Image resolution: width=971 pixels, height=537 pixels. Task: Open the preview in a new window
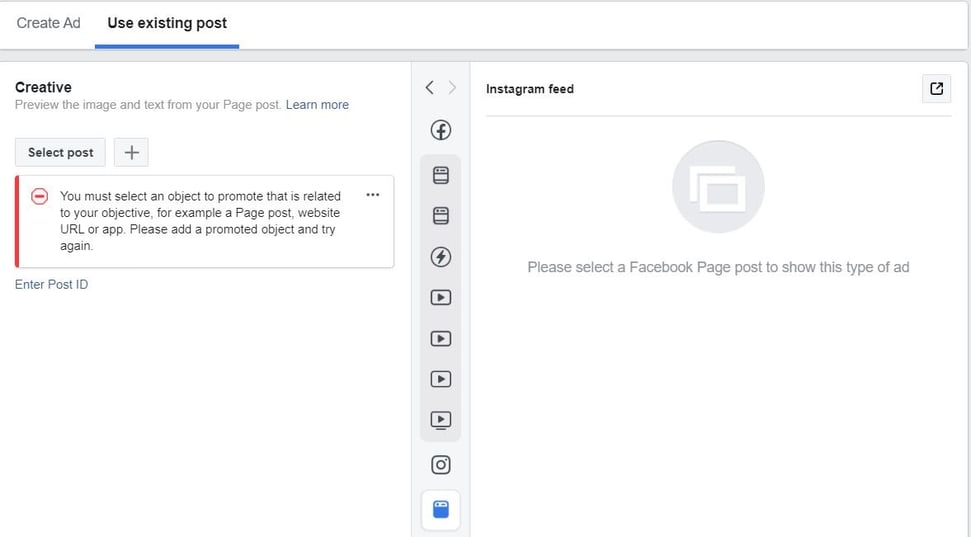(x=936, y=88)
